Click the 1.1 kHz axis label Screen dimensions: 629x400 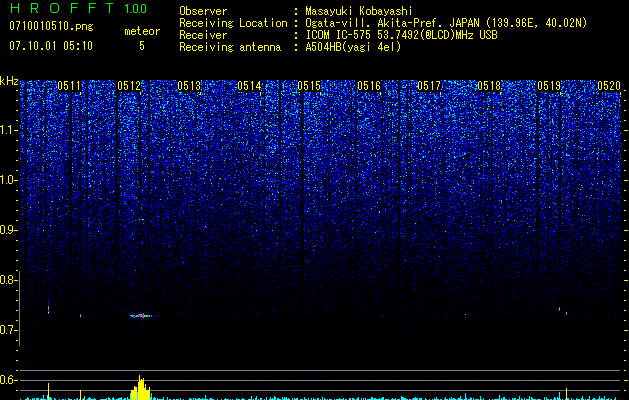click(x=8, y=130)
